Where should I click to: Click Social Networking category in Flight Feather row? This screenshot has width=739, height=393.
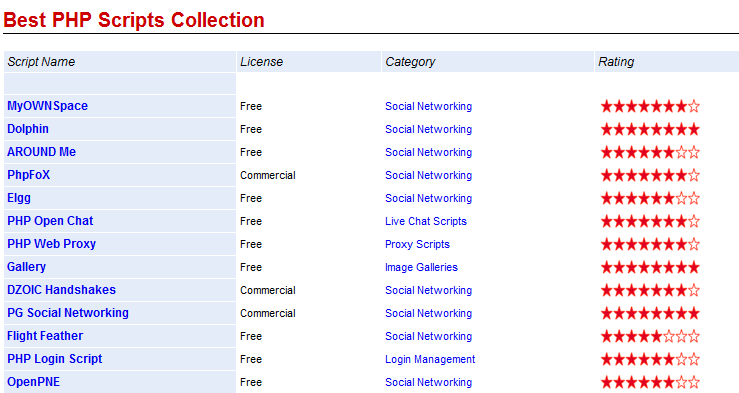coord(428,336)
